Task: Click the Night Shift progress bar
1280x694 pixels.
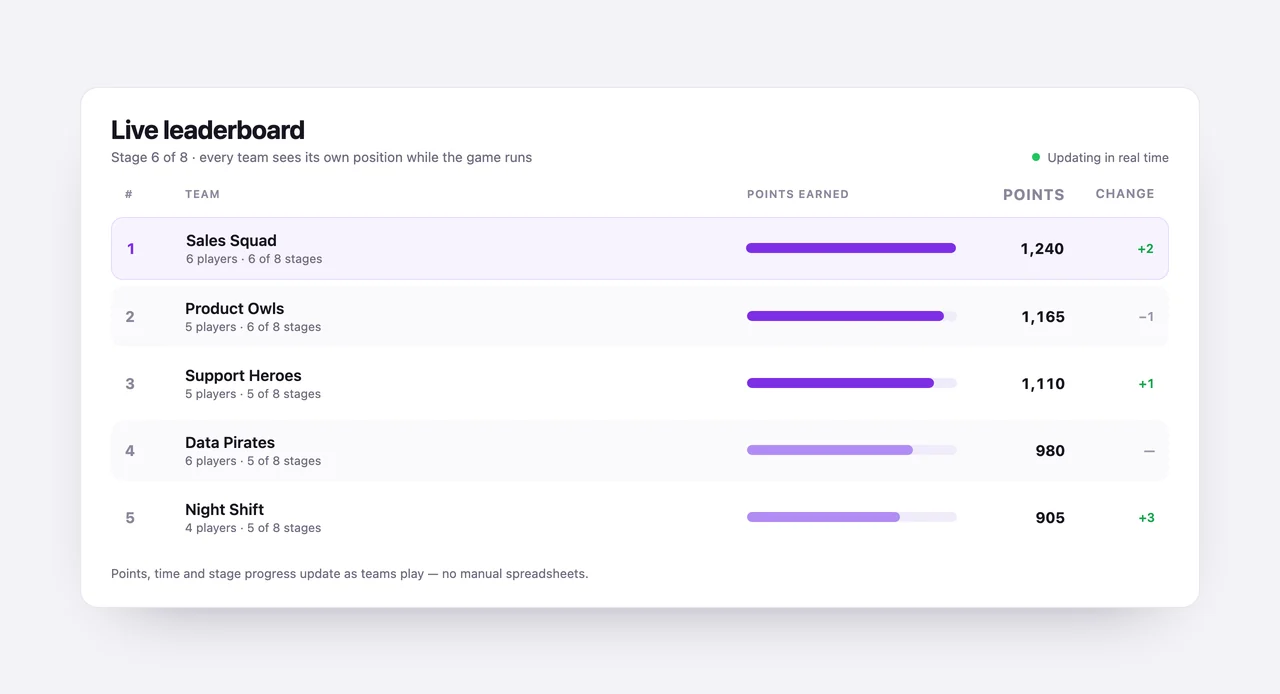Action: coord(852,517)
